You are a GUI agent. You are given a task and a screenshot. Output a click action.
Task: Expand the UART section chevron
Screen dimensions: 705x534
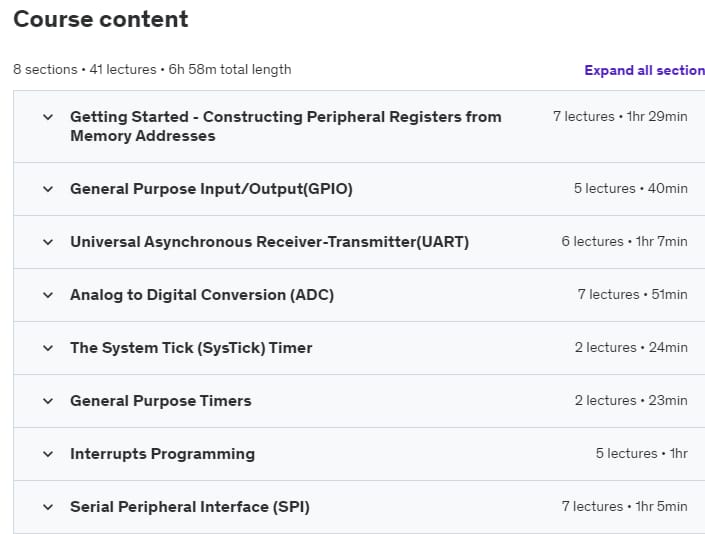point(48,242)
